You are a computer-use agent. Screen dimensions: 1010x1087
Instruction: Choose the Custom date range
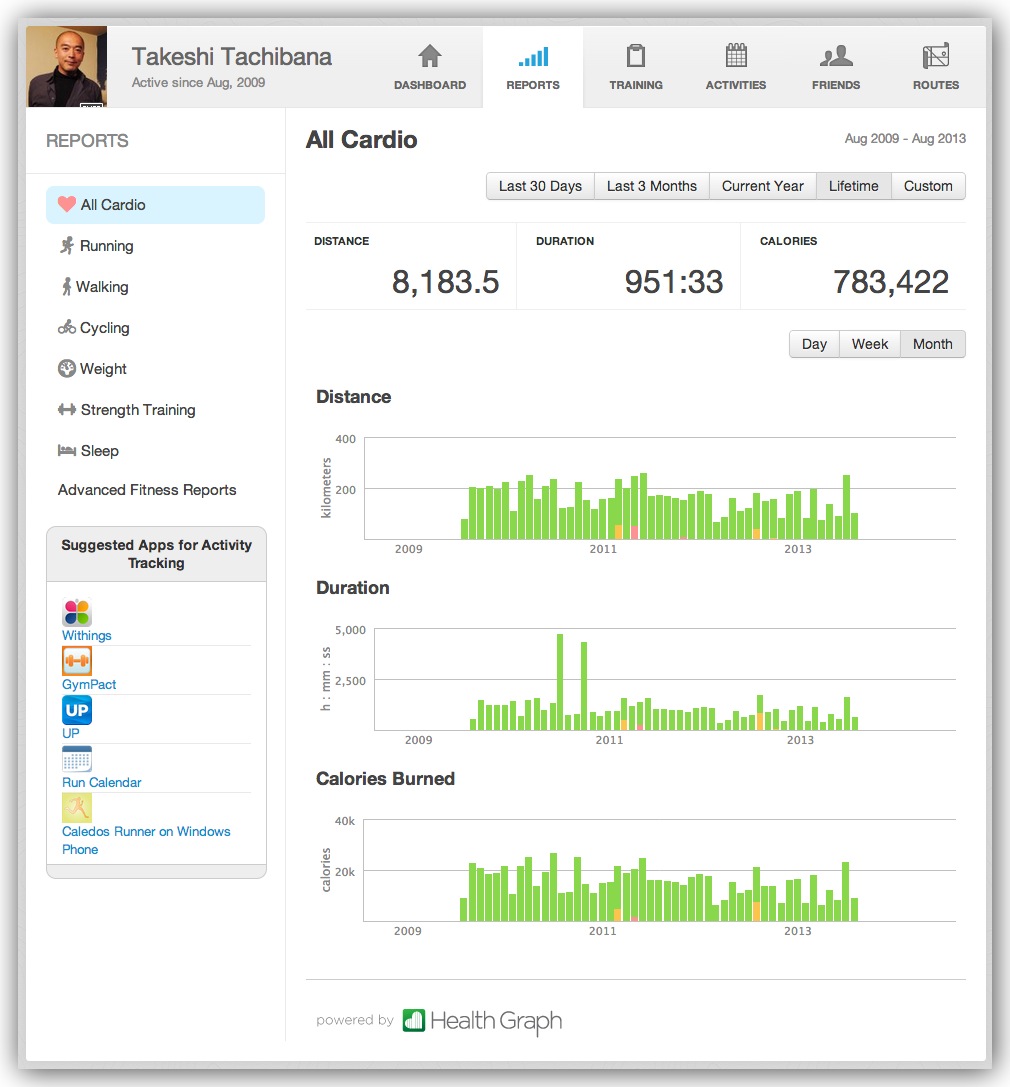coord(928,186)
